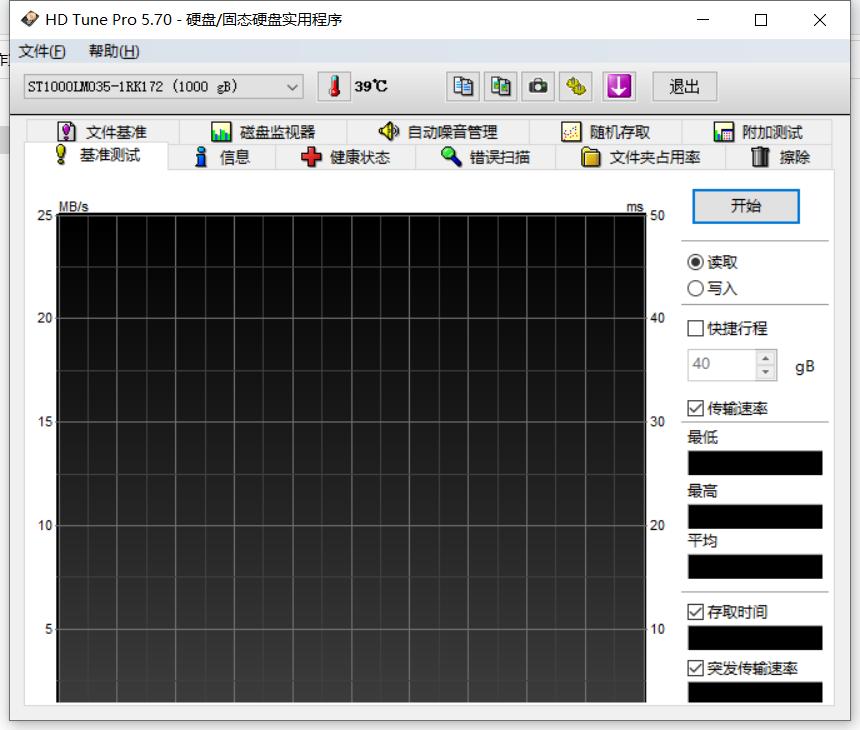Click the purple download update arrow icon

[x=618, y=87]
